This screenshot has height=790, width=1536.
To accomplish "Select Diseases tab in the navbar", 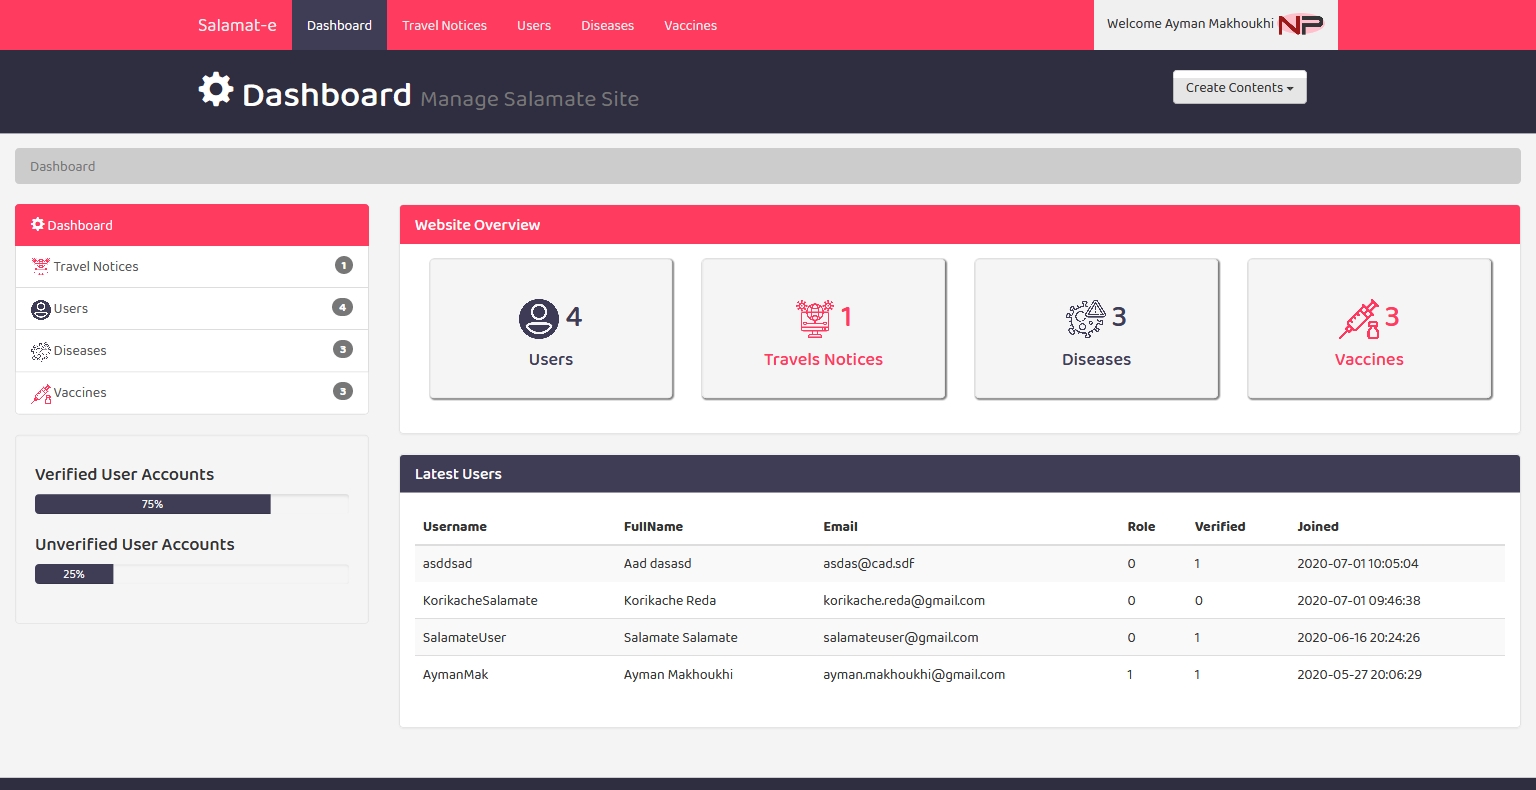I will point(607,25).
